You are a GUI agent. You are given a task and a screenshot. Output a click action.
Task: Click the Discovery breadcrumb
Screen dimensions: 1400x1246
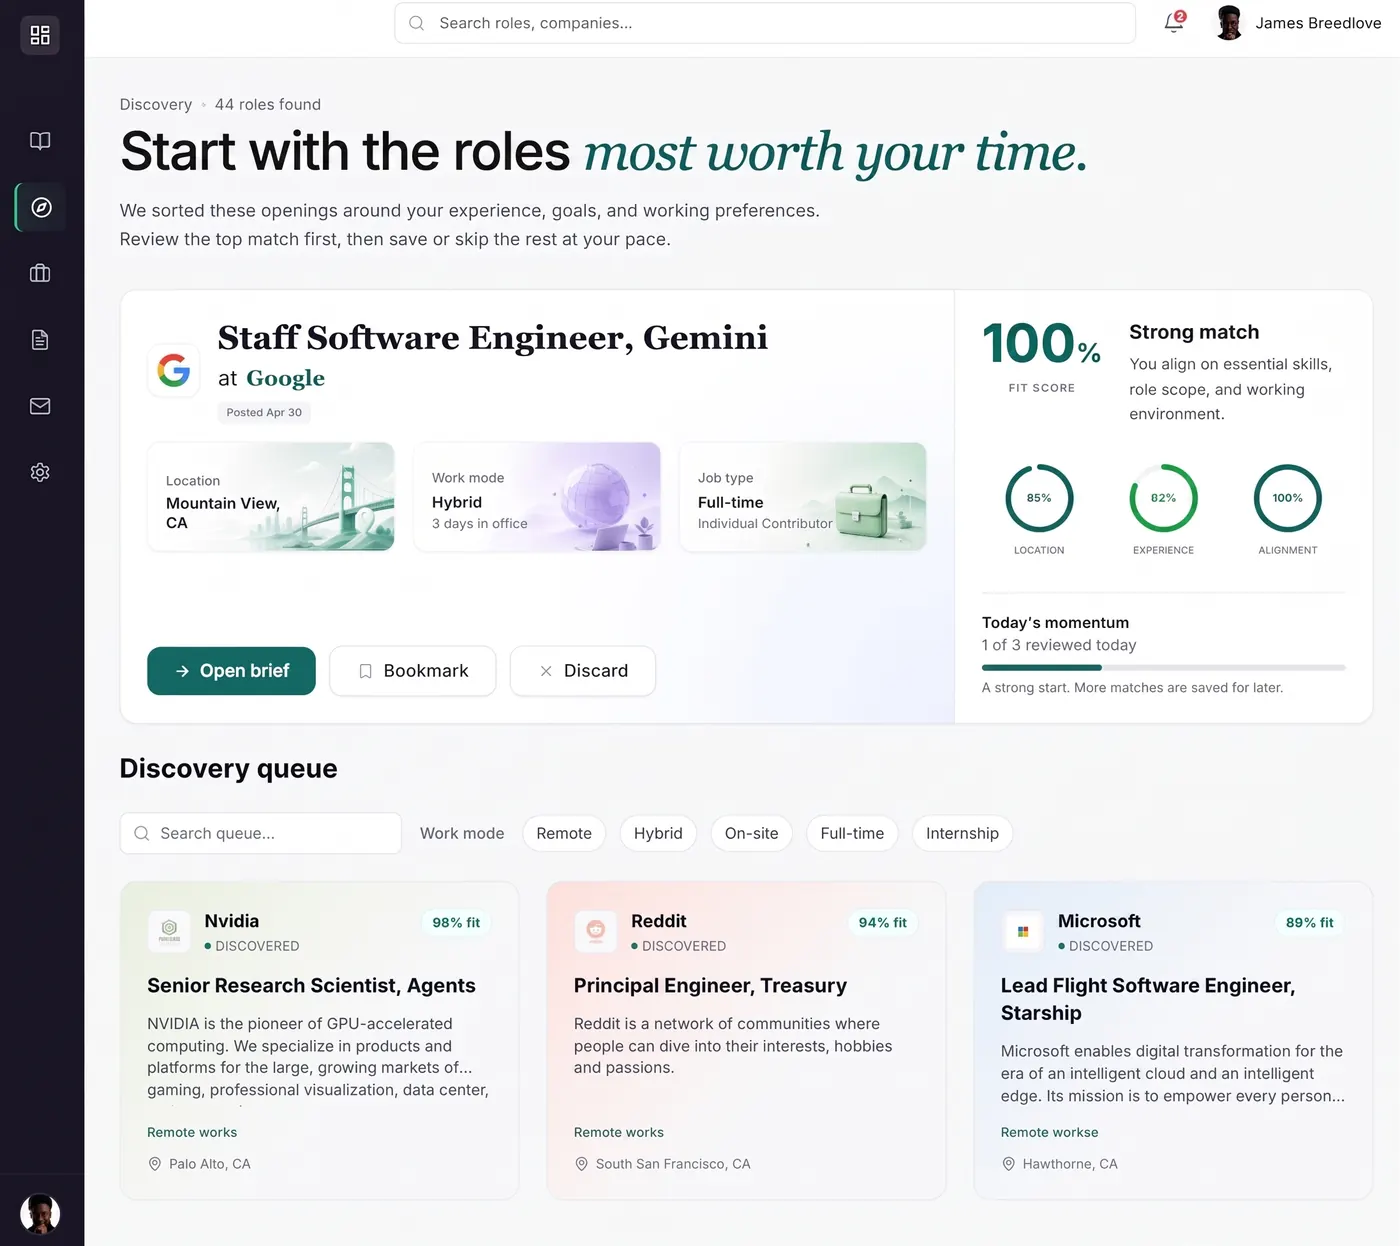[x=156, y=104]
